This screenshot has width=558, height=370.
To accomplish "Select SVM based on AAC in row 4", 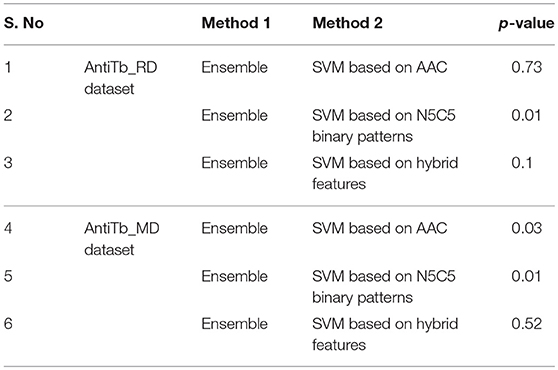I will point(379,228).
